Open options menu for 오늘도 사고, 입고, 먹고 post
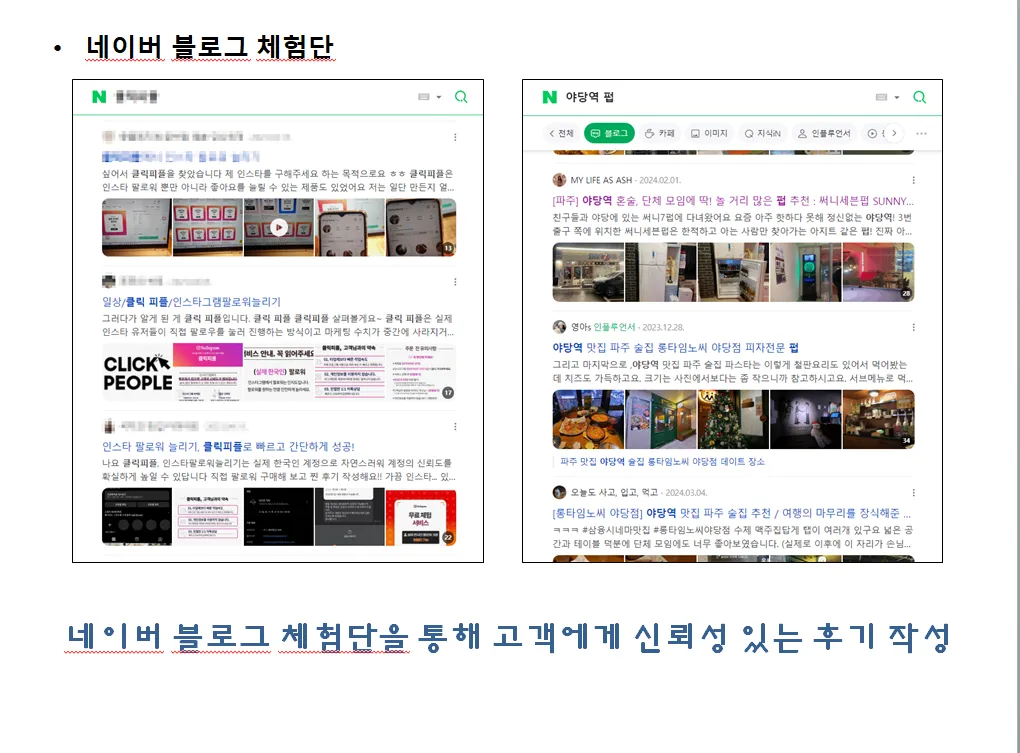 913,493
